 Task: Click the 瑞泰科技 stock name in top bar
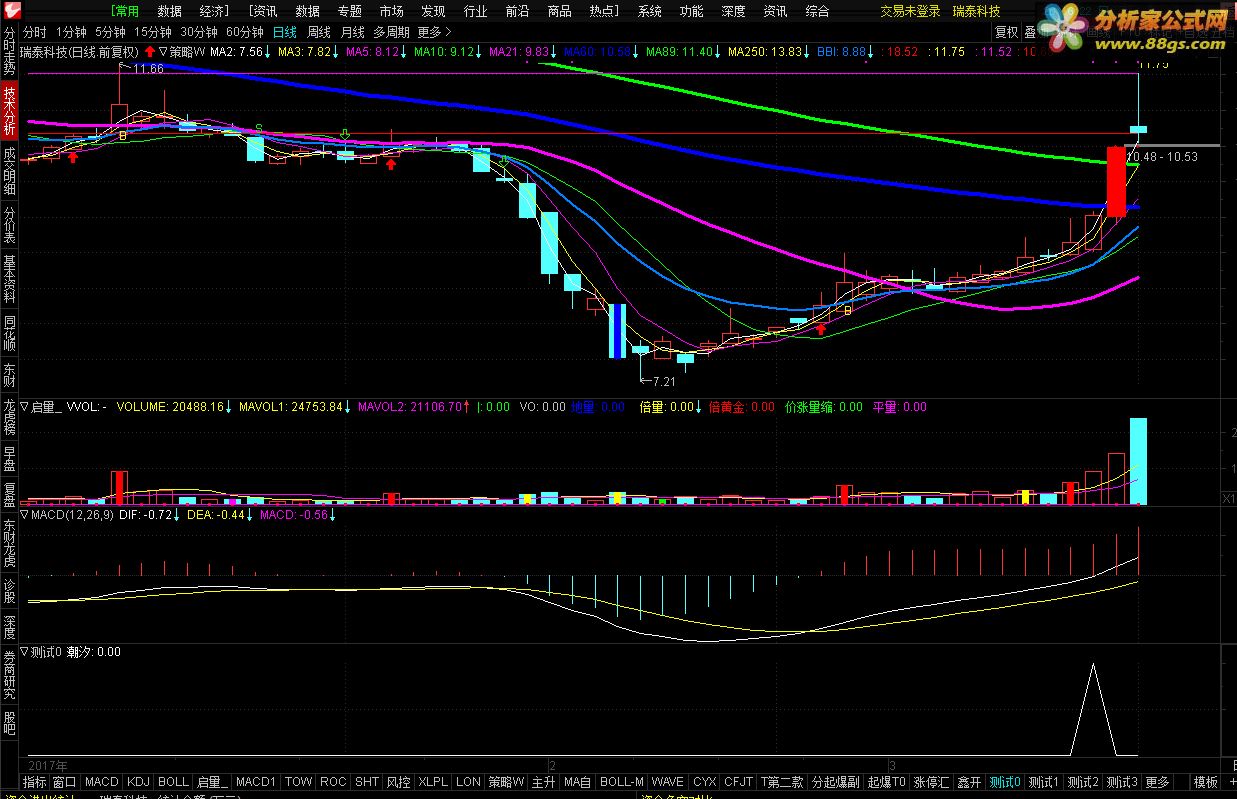point(976,11)
